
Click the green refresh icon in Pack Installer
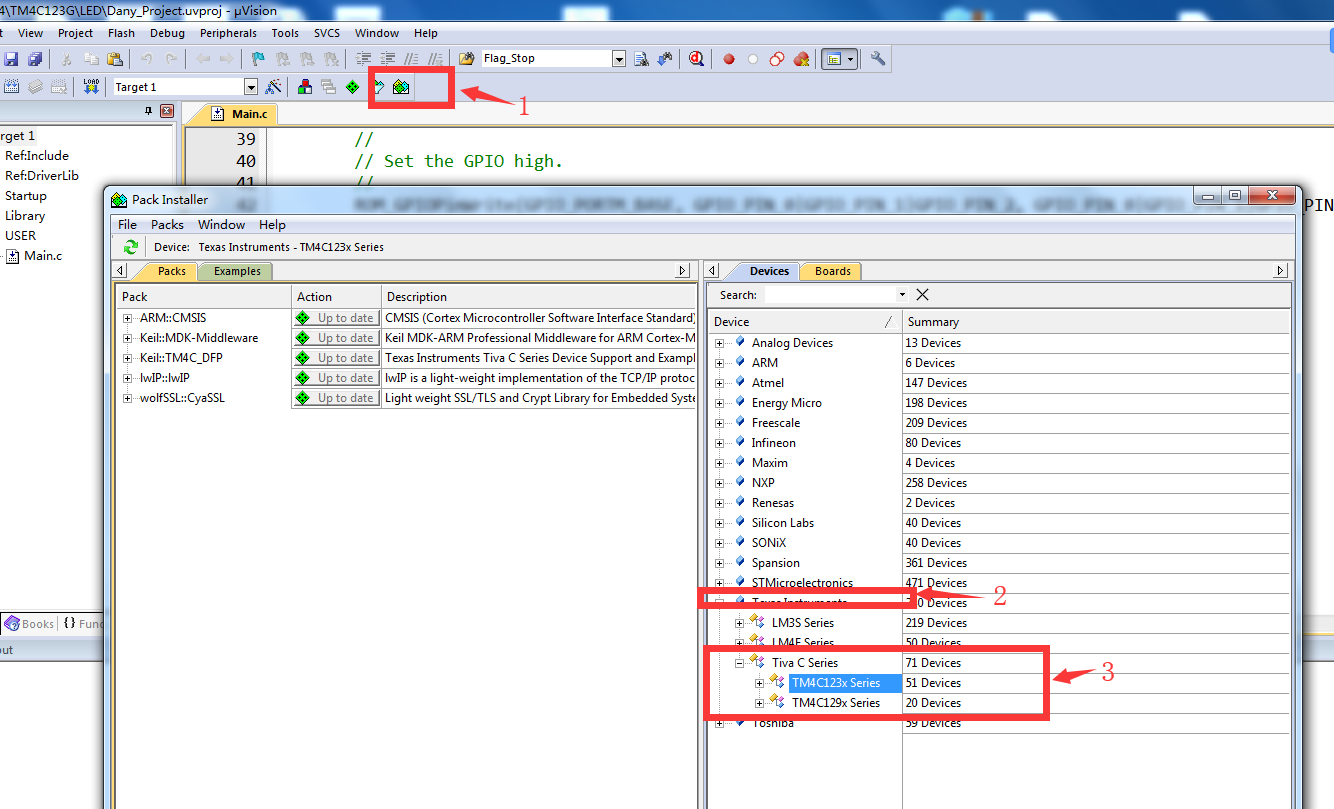tap(131, 247)
